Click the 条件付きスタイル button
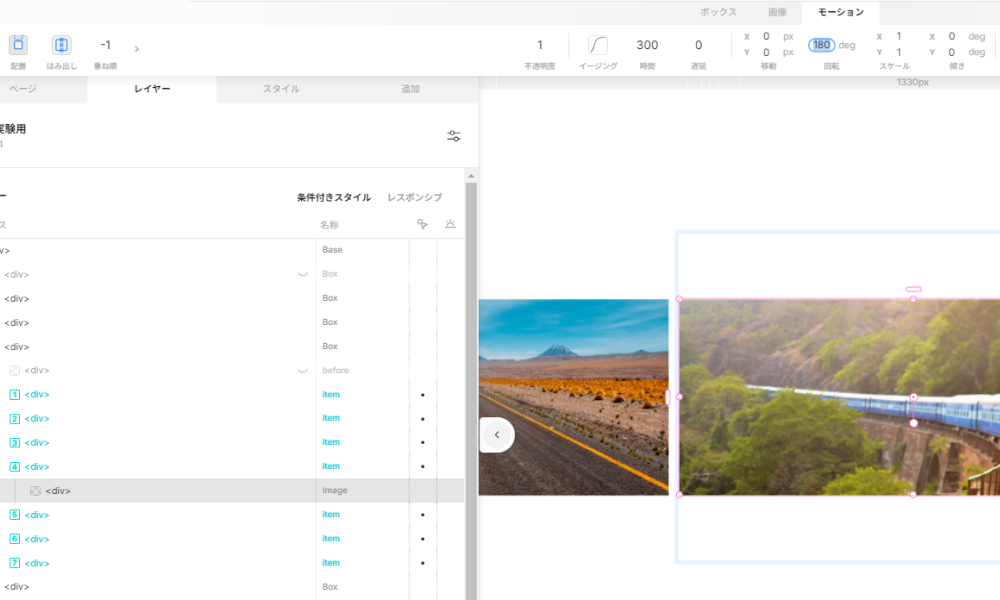Image resolution: width=1000 pixels, height=600 pixels. [x=333, y=197]
